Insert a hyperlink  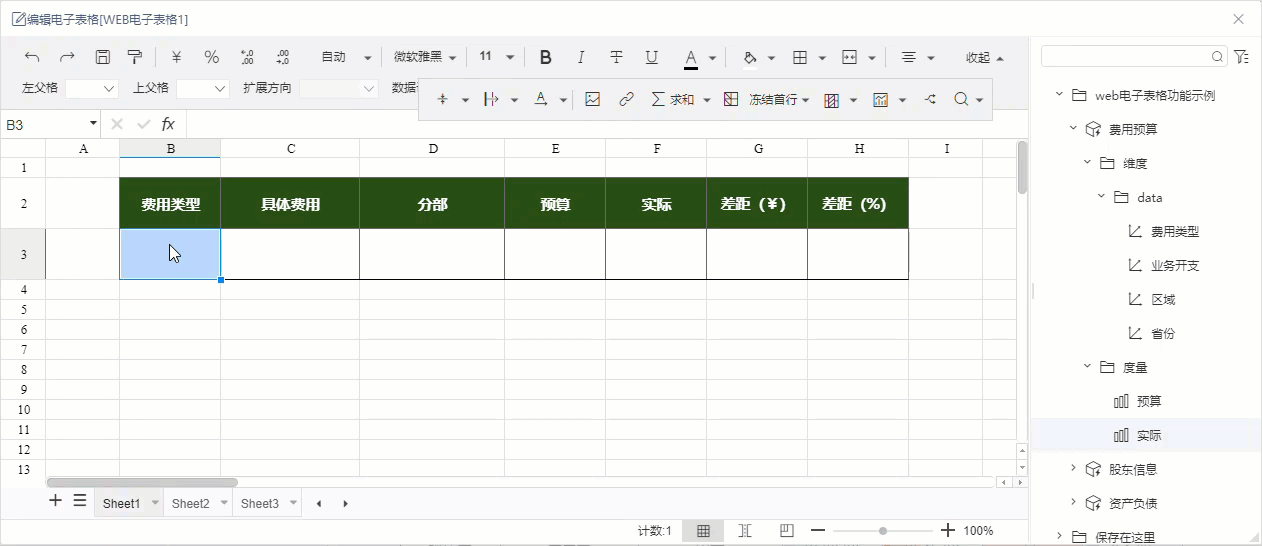point(626,99)
